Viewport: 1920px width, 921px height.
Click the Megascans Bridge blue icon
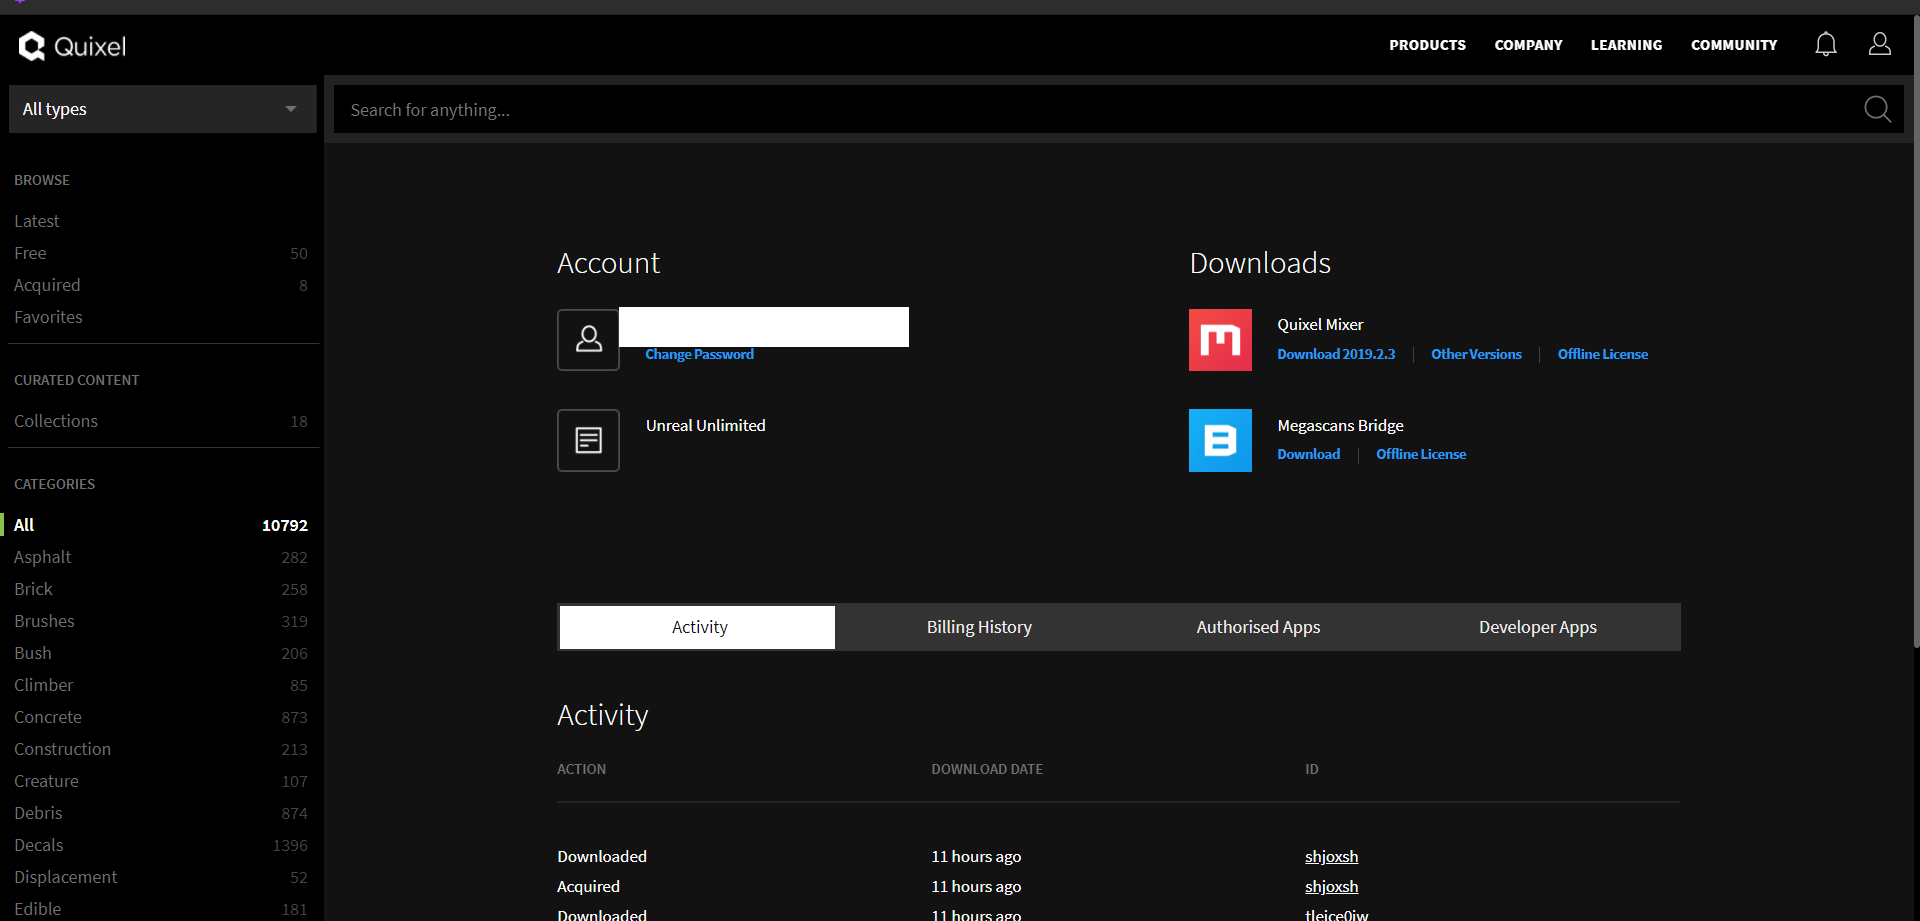point(1220,440)
